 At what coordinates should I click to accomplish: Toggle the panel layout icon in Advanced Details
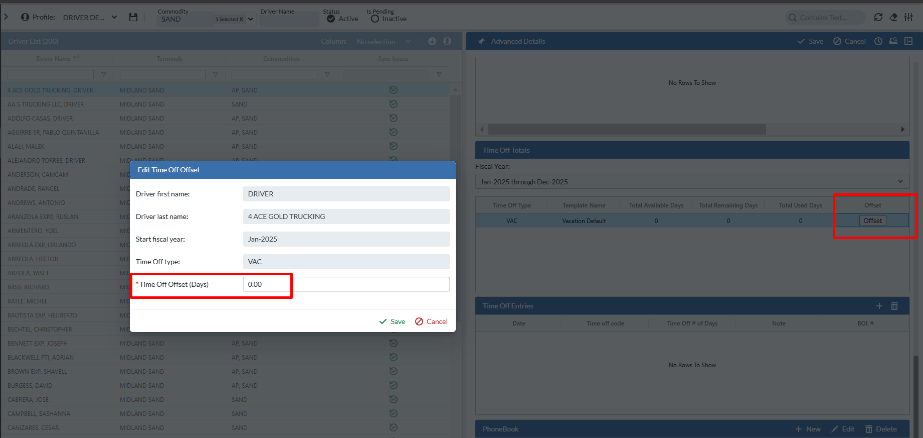pos(908,42)
